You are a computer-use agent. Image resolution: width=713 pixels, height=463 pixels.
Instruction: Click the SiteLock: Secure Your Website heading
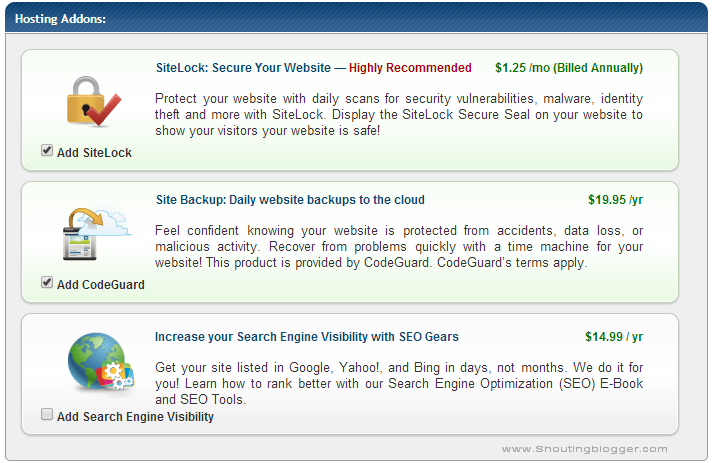[x=243, y=68]
